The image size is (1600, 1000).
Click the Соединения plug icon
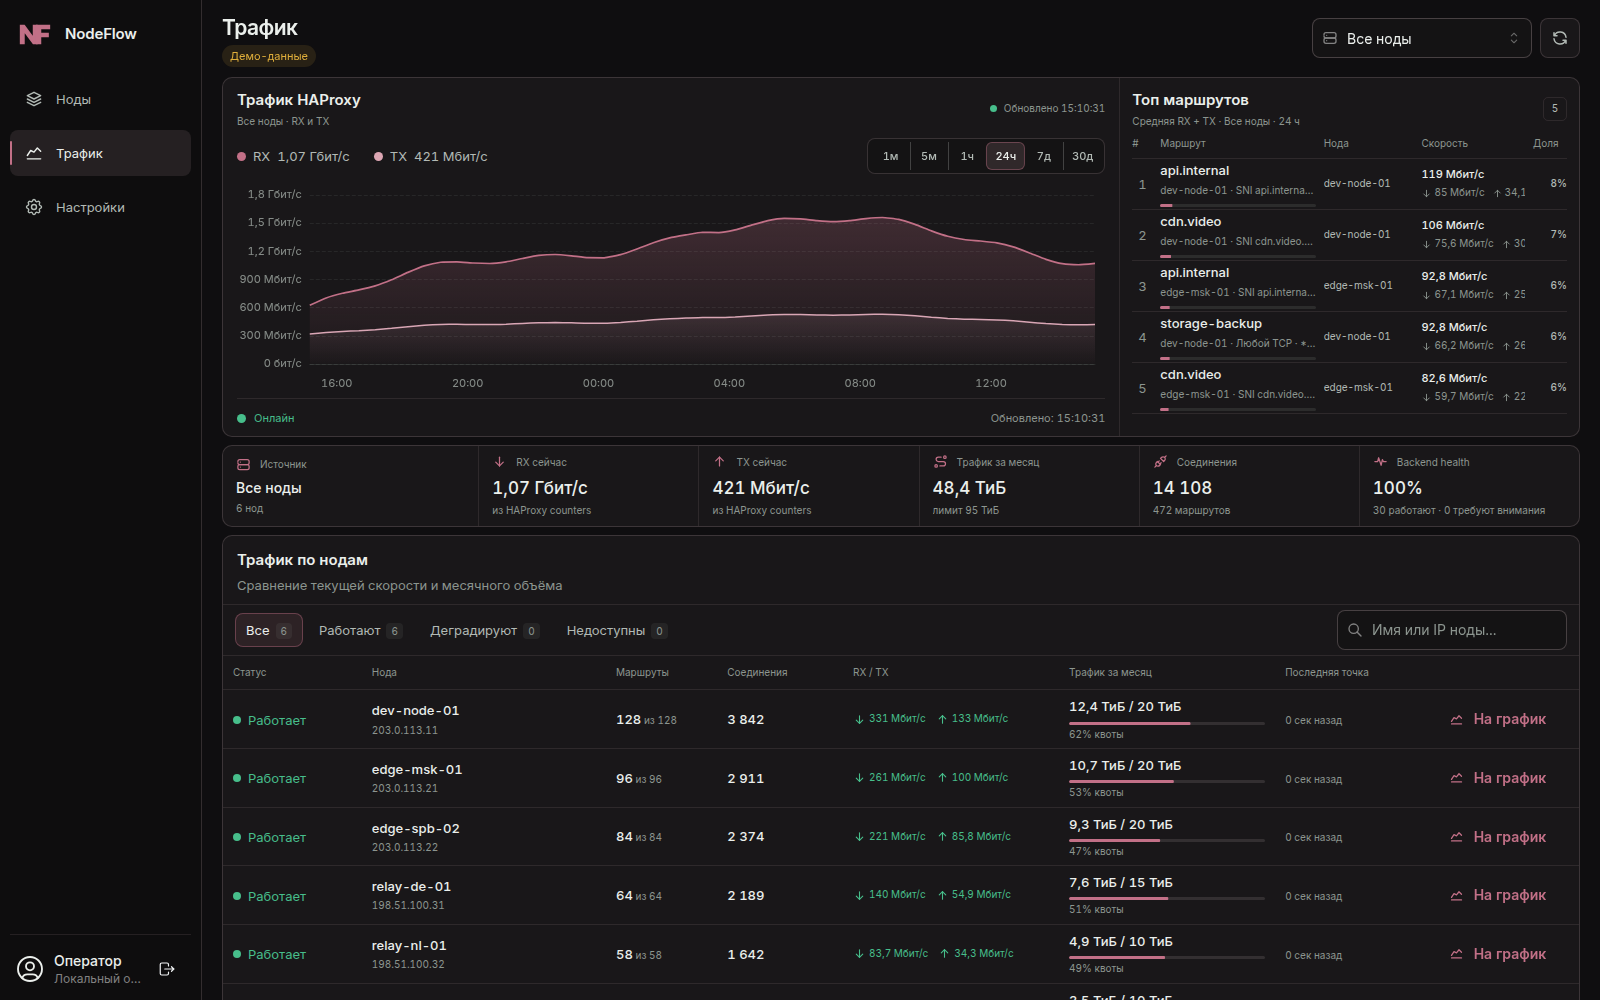pyautogui.click(x=1160, y=462)
